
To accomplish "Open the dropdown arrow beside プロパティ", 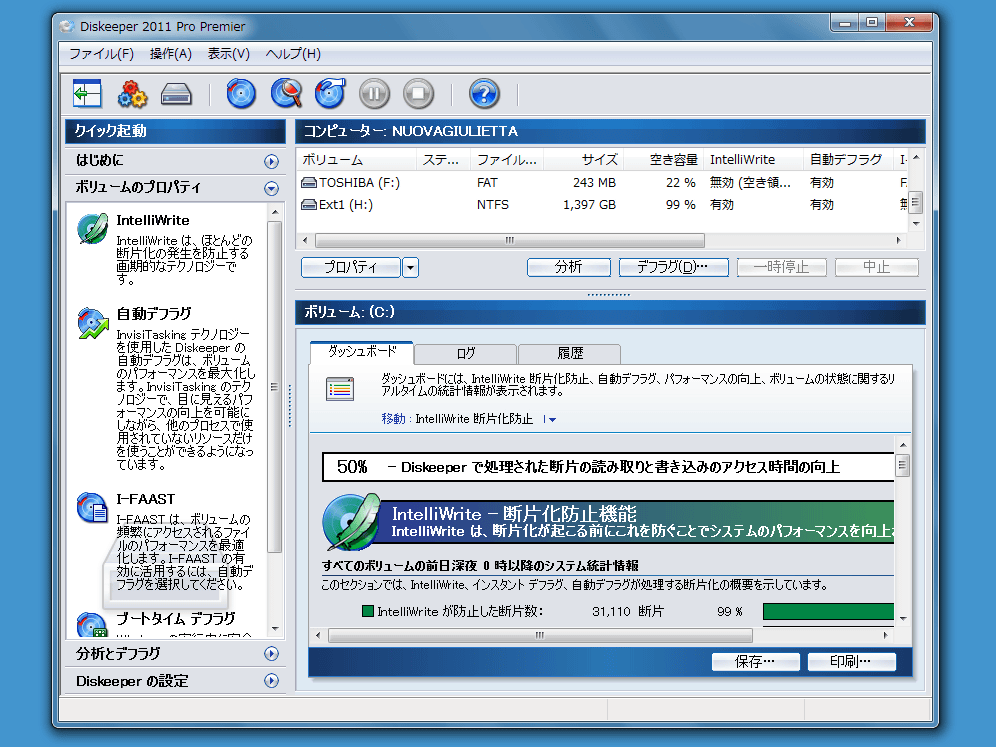I will point(410,267).
